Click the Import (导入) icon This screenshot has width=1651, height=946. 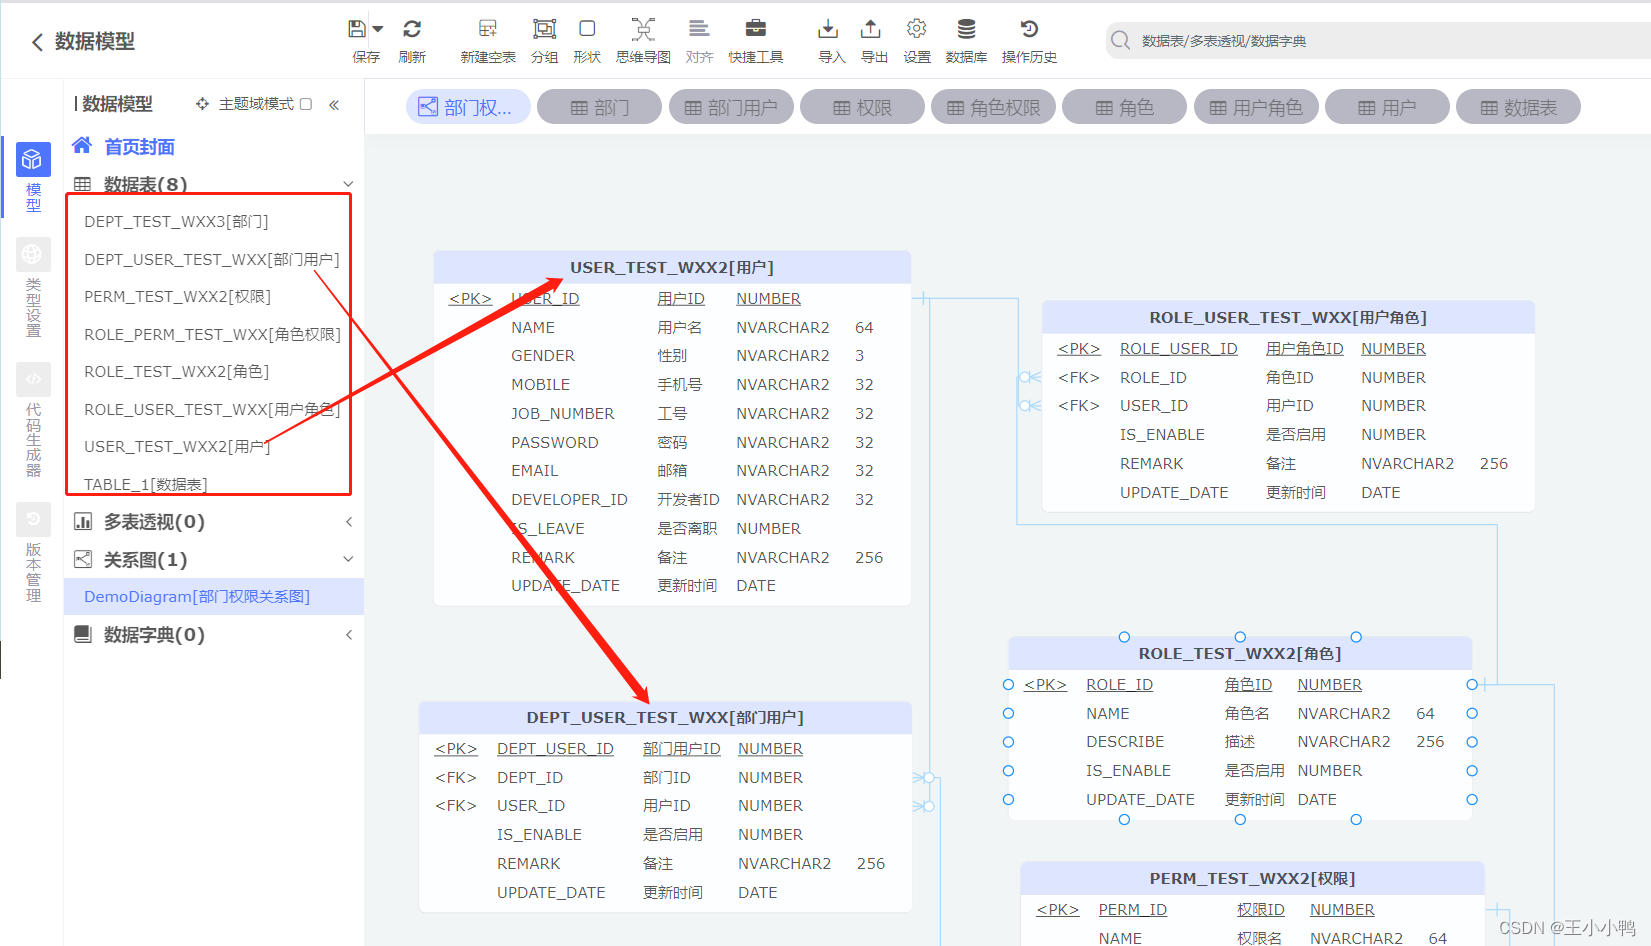coord(828,29)
